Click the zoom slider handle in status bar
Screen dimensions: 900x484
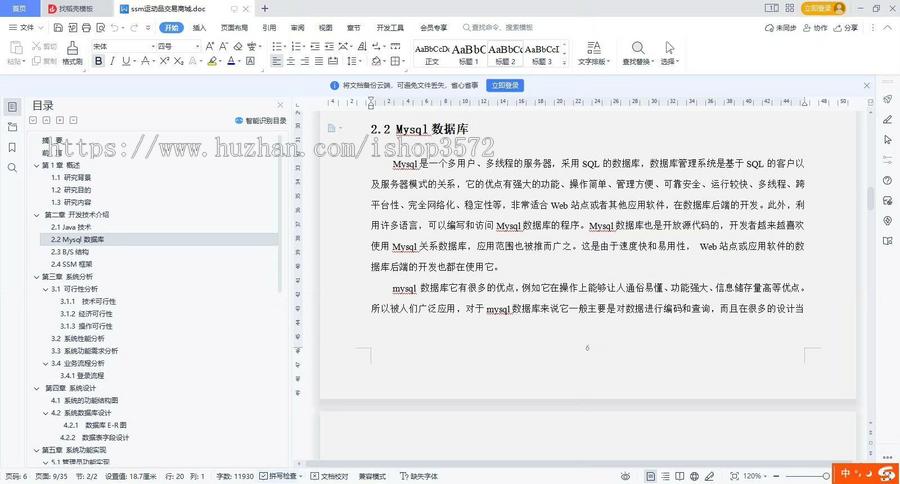pyautogui.click(x=825, y=476)
